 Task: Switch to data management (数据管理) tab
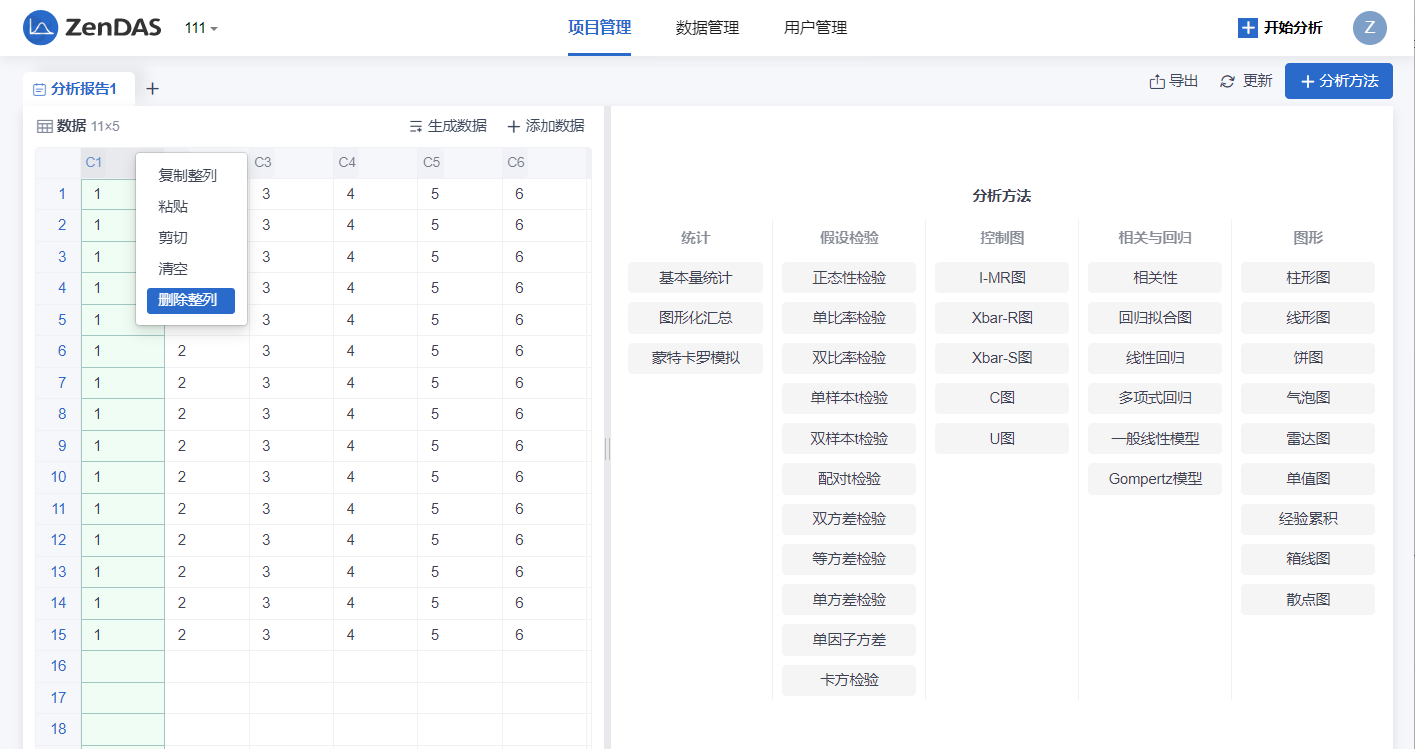(707, 28)
